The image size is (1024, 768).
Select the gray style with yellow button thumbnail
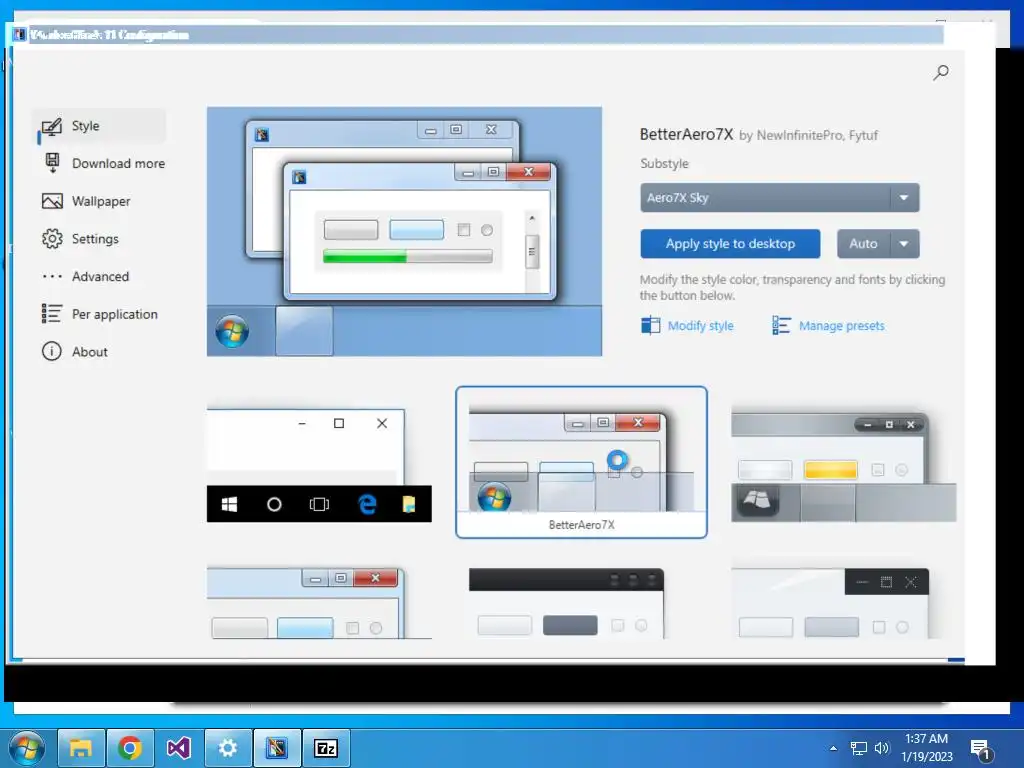click(844, 465)
